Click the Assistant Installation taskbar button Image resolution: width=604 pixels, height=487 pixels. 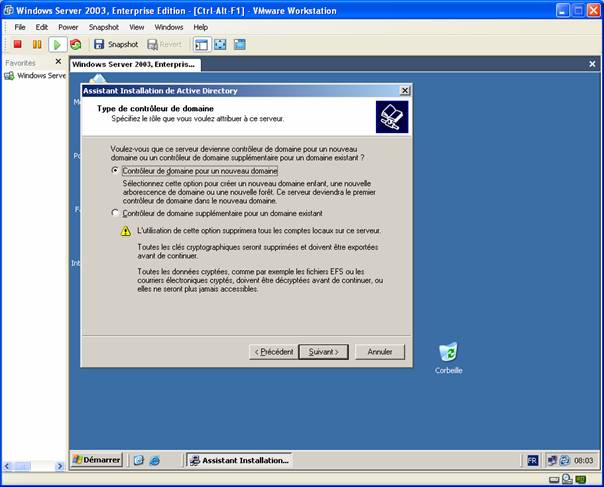click(239, 460)
